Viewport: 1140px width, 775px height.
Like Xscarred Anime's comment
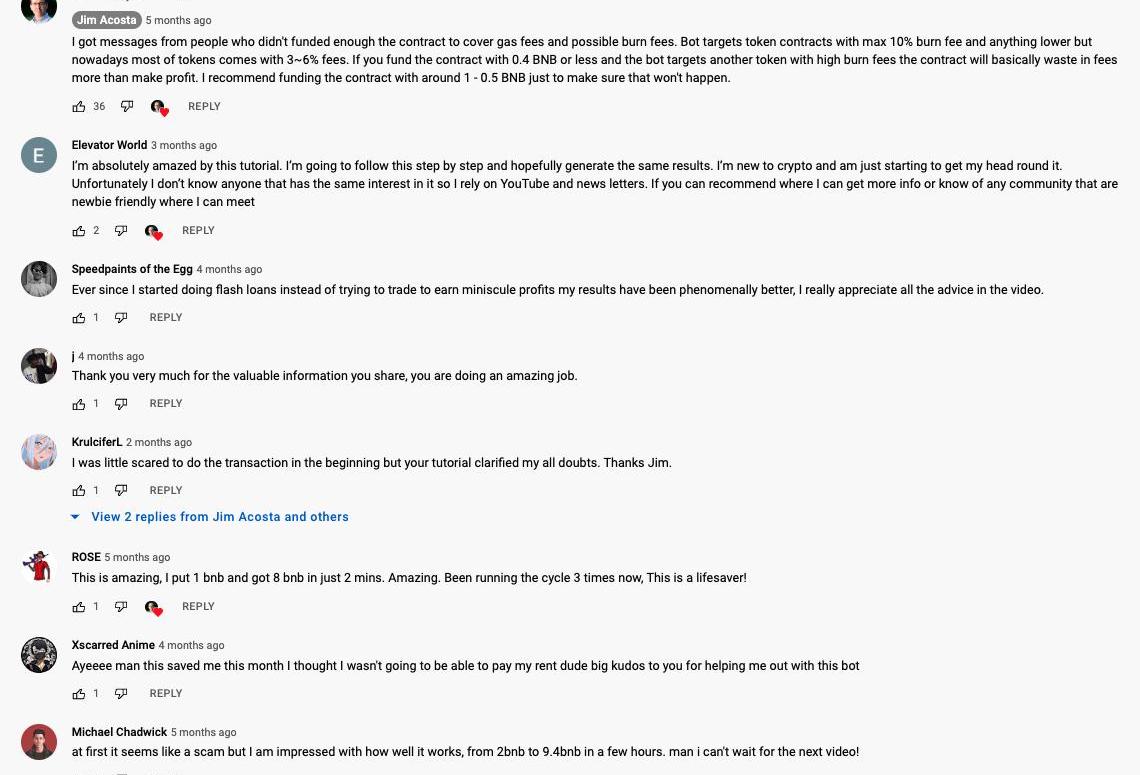pos(79,694)
